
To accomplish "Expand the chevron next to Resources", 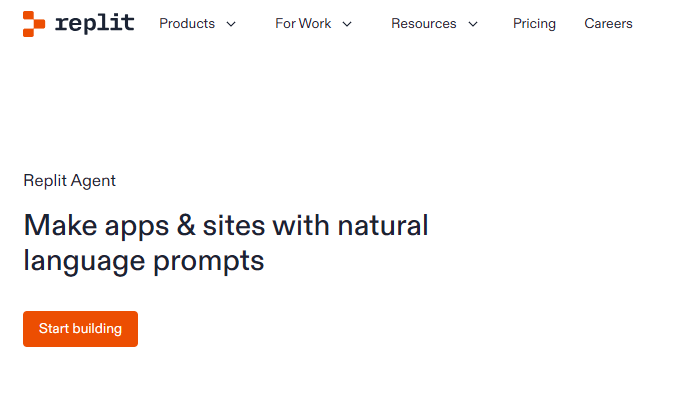I will pos(473,24).
